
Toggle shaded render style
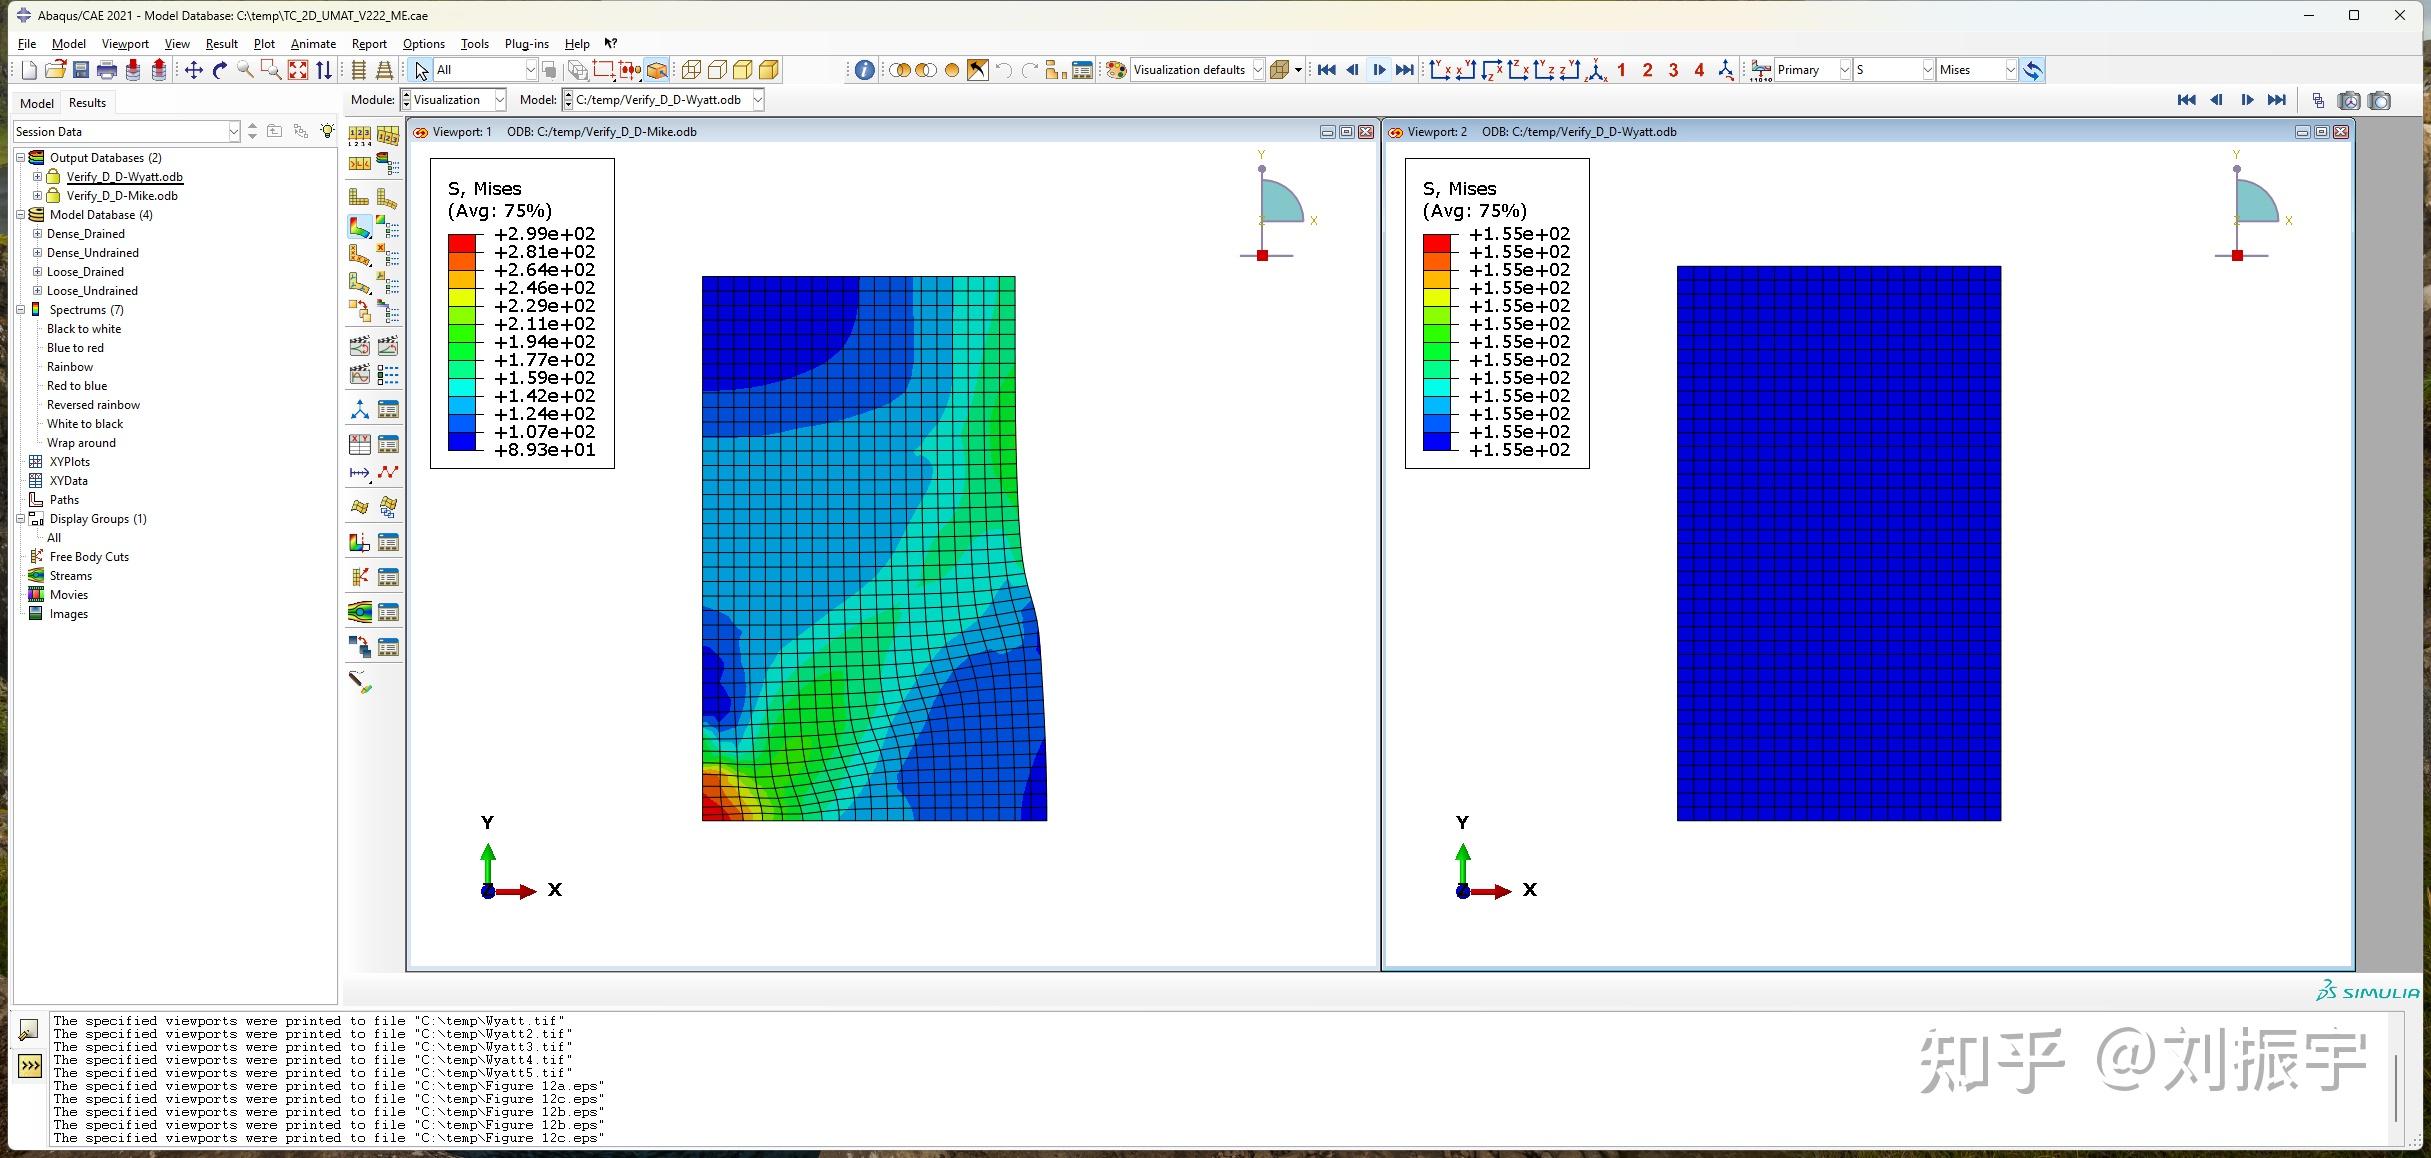point(949,70)
